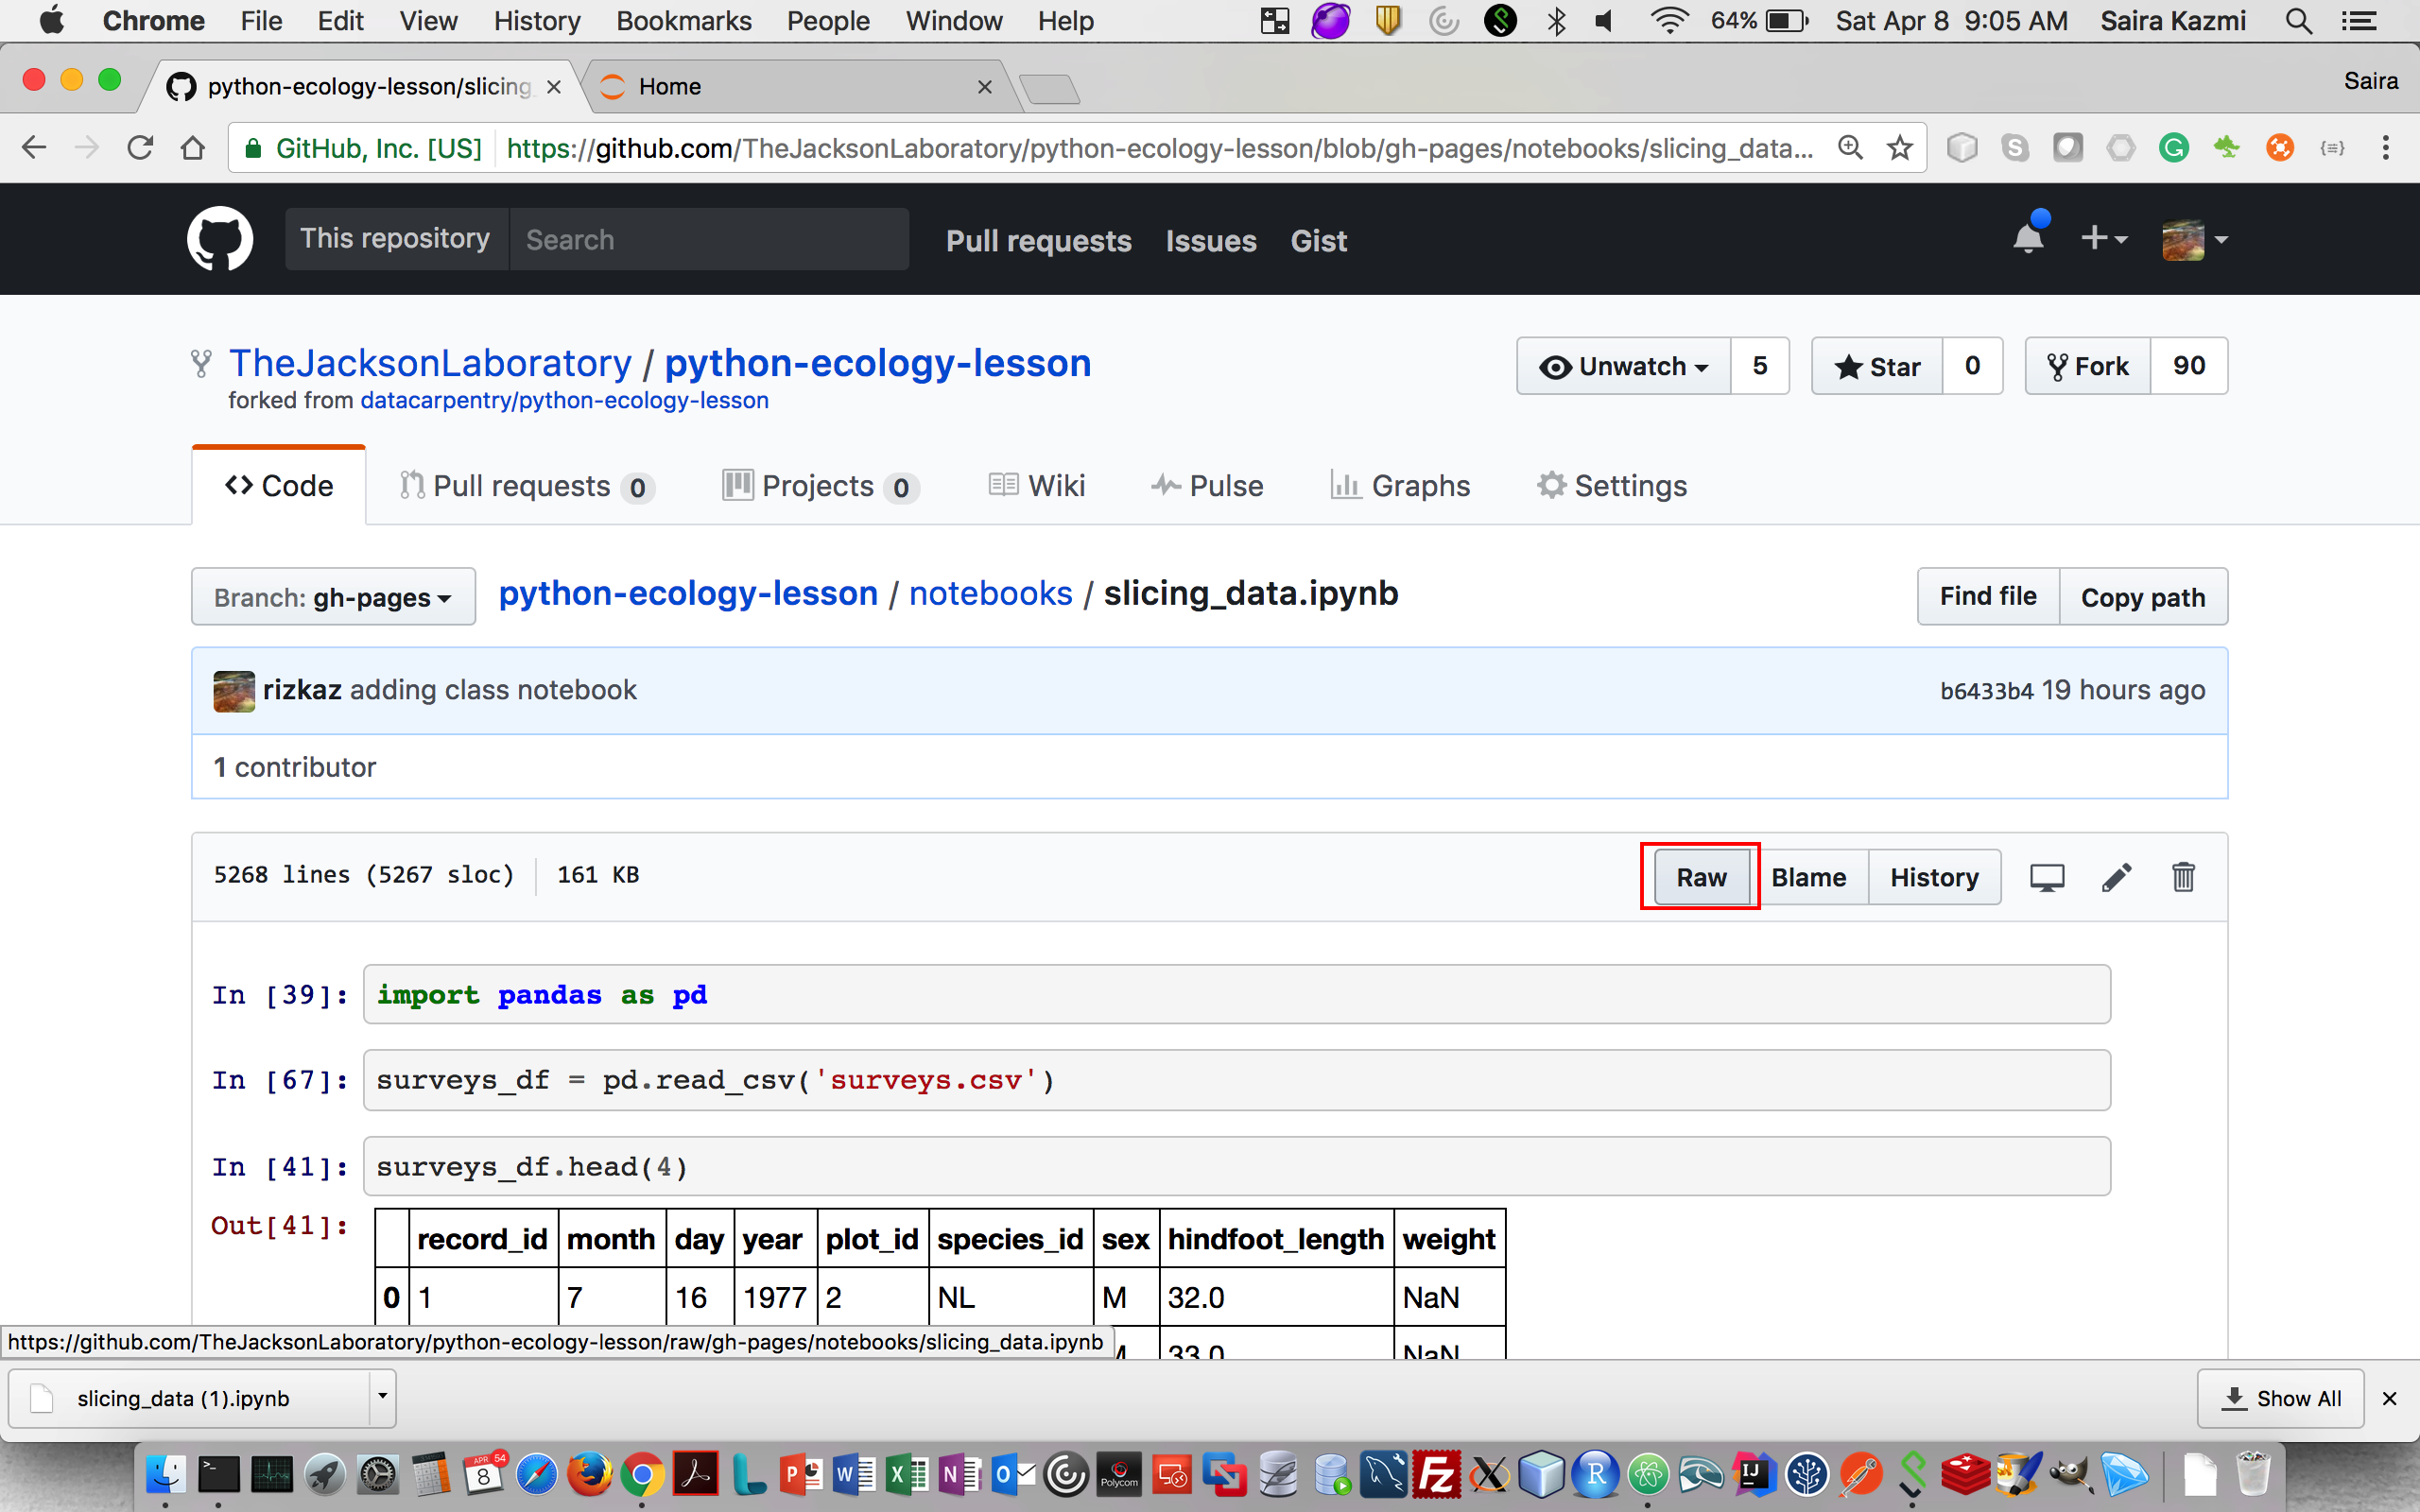Open datacarpentry/python-ecology-lesson fork source link
Image resolution: width=2420 pixels, height=1512 pixels.
tap(564, 400)
